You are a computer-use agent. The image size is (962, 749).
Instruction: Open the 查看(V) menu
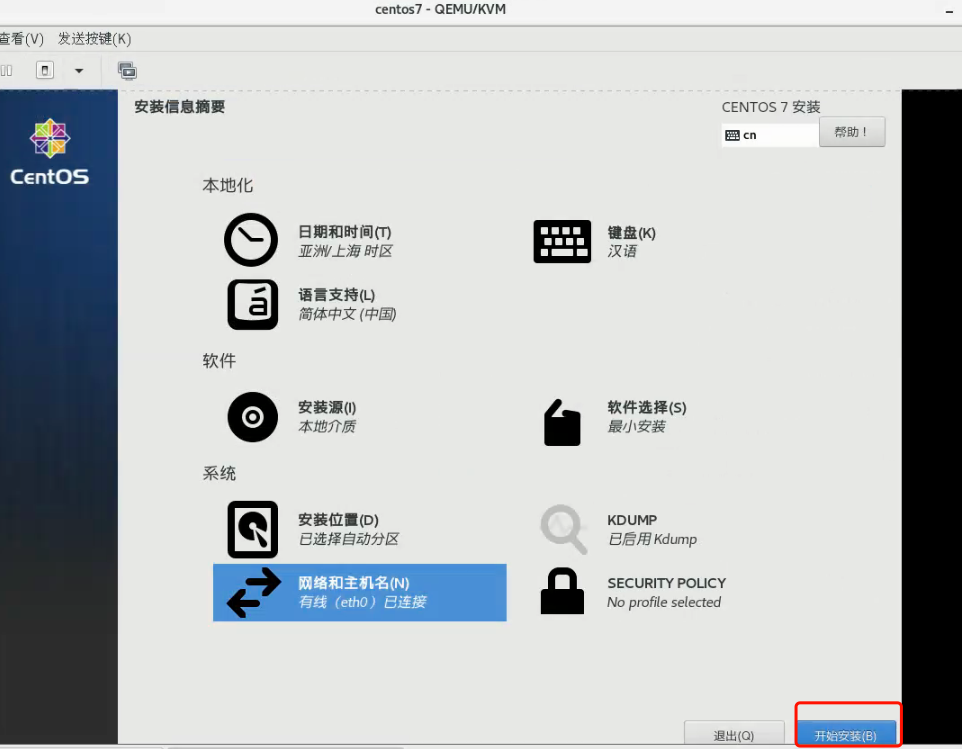(21, 39)
